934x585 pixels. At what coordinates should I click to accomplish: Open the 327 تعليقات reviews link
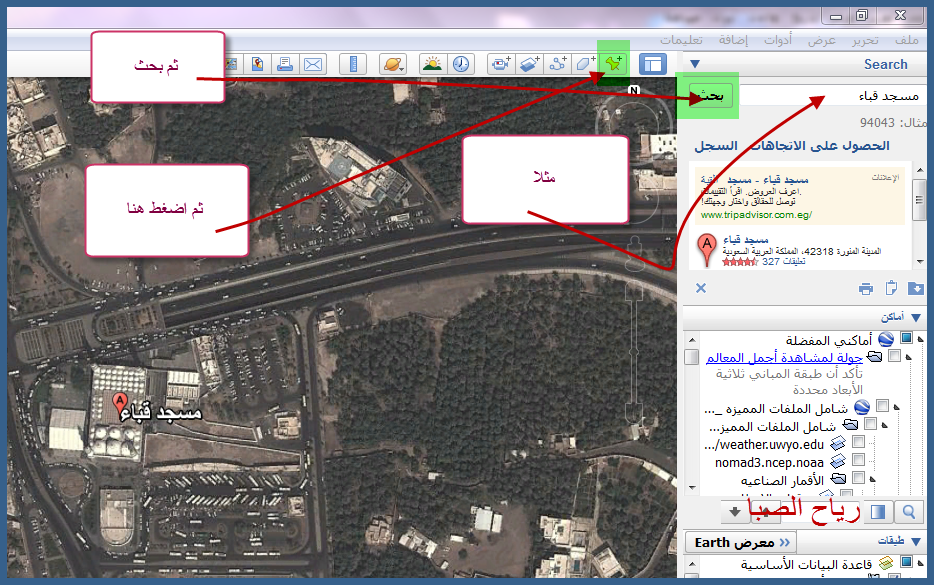(783, 262)
